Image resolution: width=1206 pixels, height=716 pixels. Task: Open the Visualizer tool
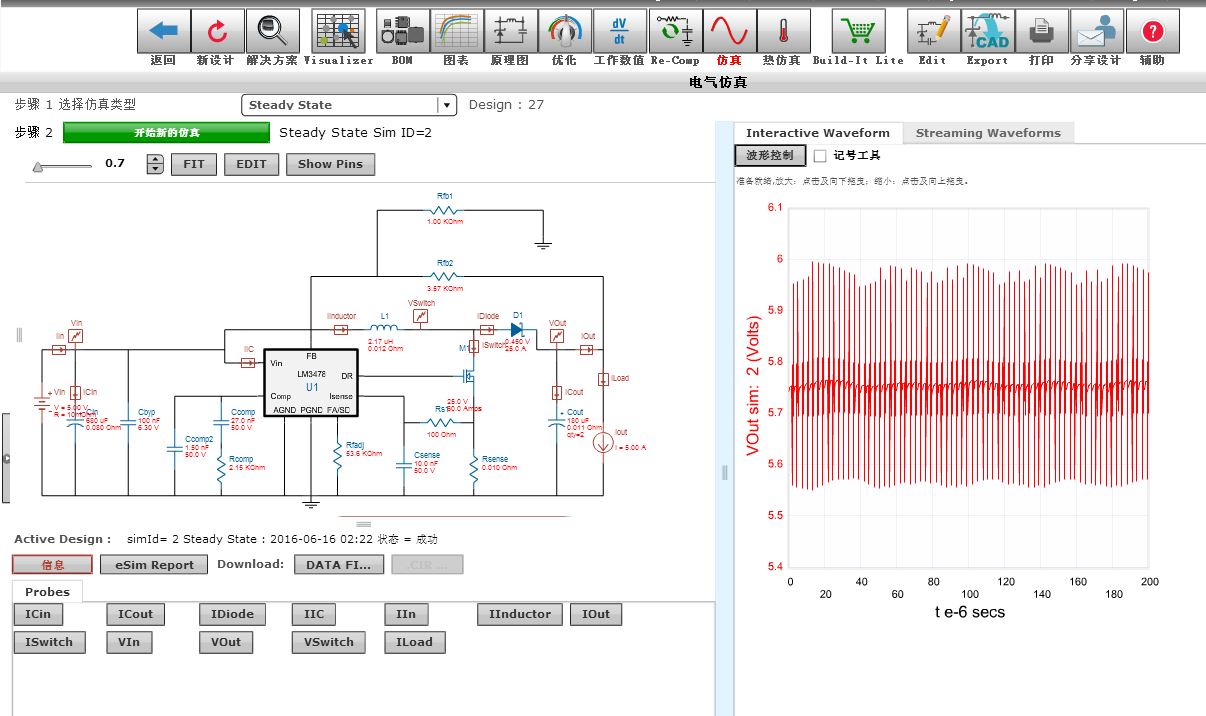[x=338, y=32]
